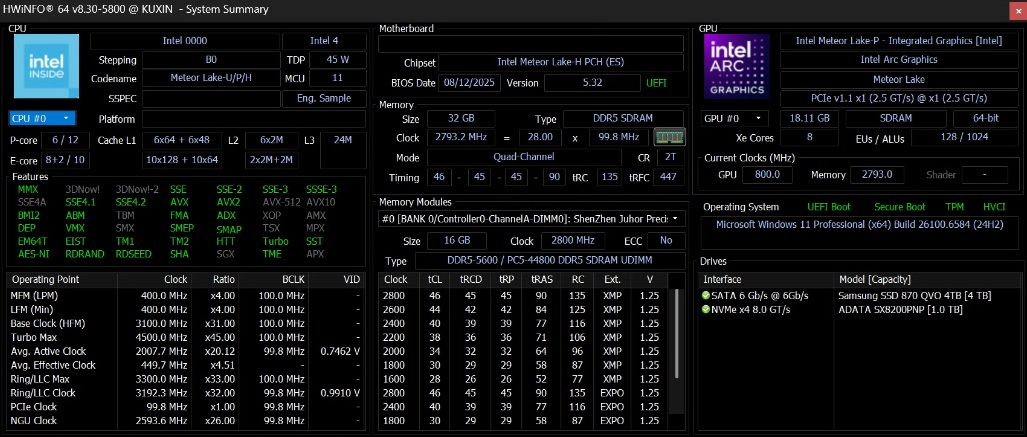Click the BIOS Version 5.32 field

[593, 83]
